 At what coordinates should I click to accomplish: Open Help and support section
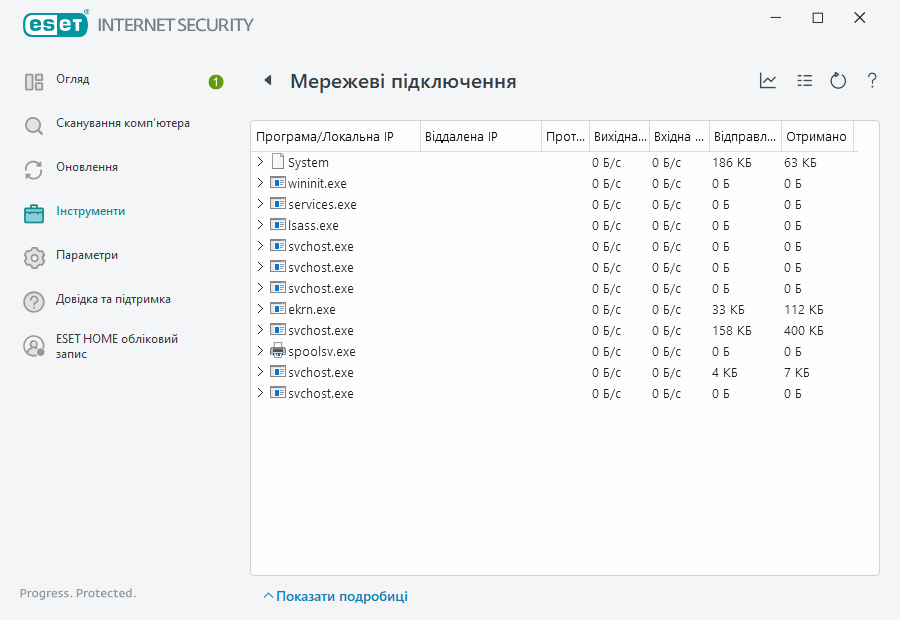click(x=119, y=299)
